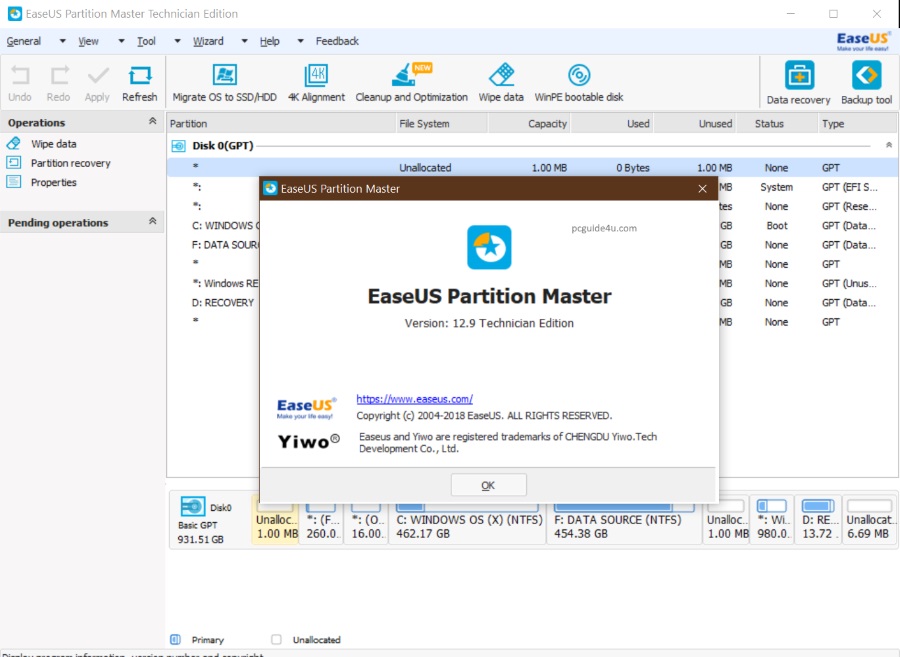Open the View menu
This screenshot has height=657, width=900.
pos(88,41)
